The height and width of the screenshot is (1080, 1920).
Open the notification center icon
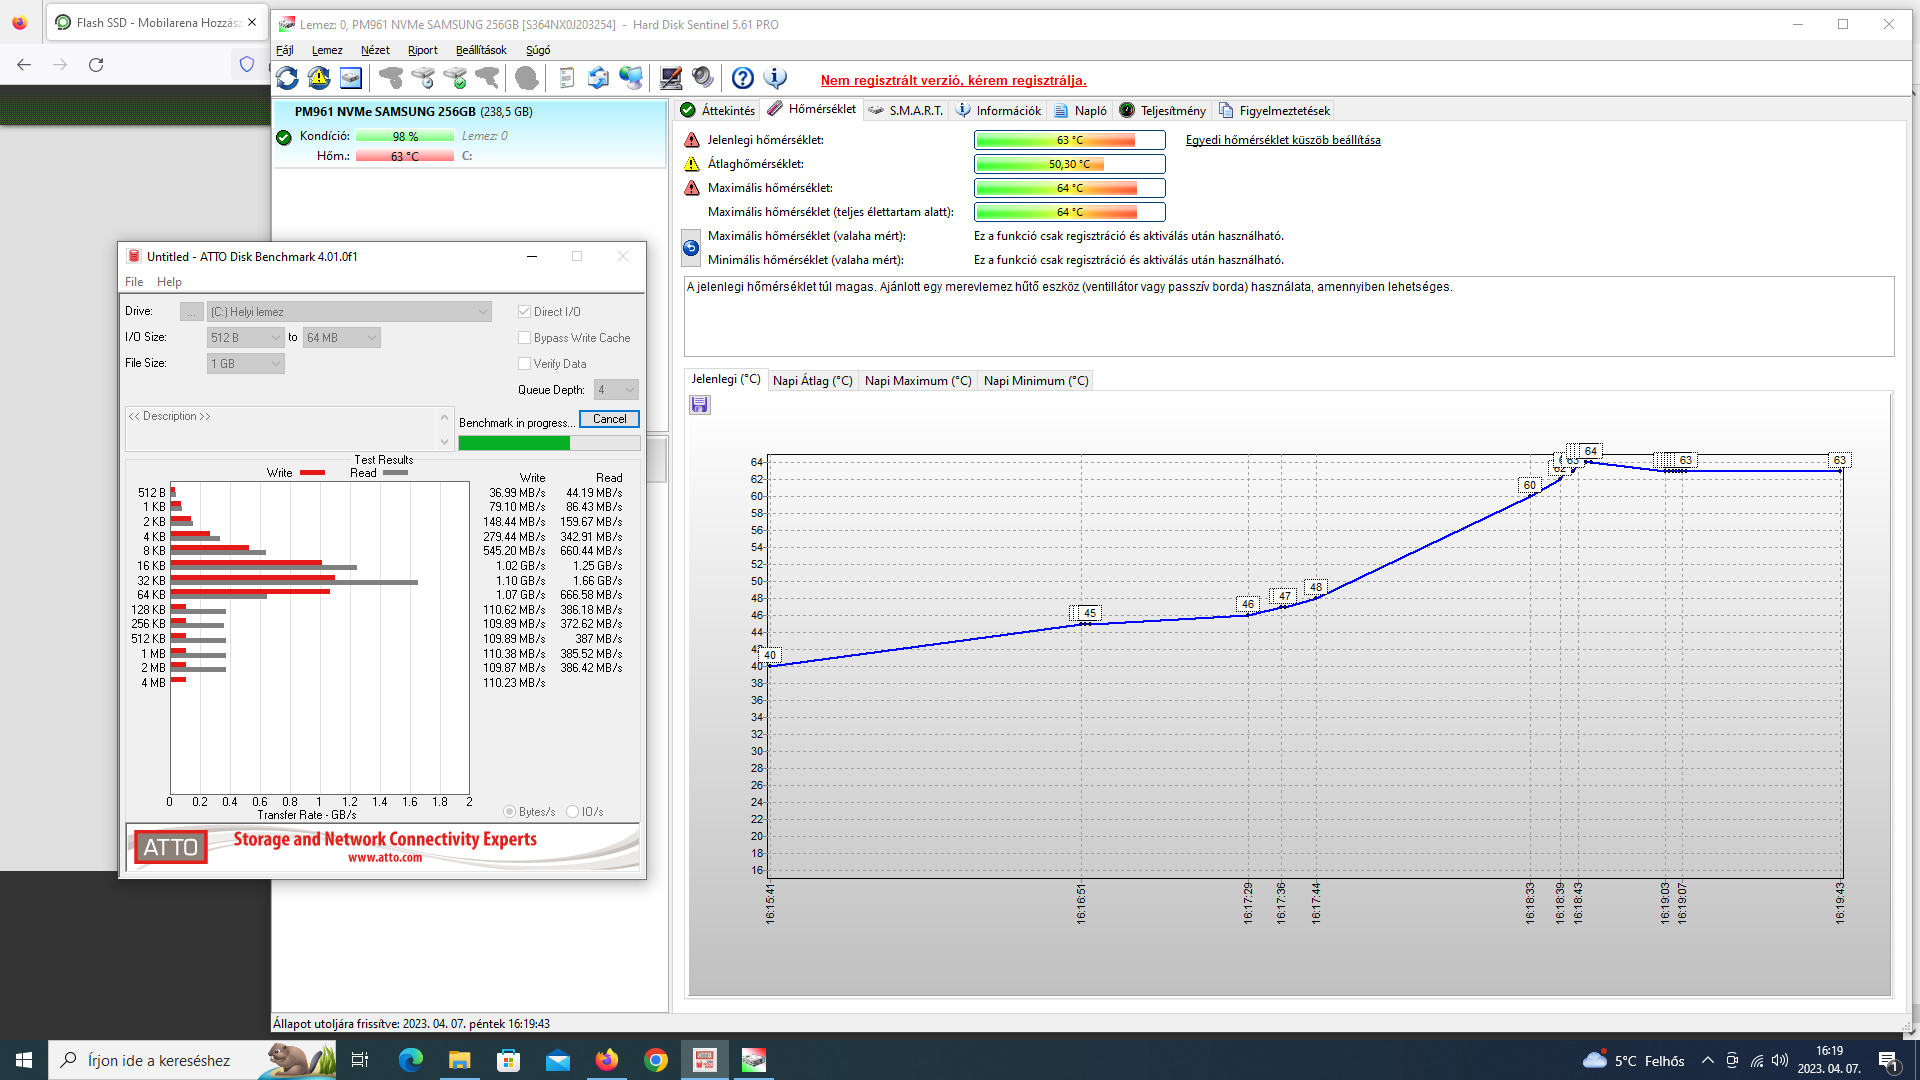1888,1061
